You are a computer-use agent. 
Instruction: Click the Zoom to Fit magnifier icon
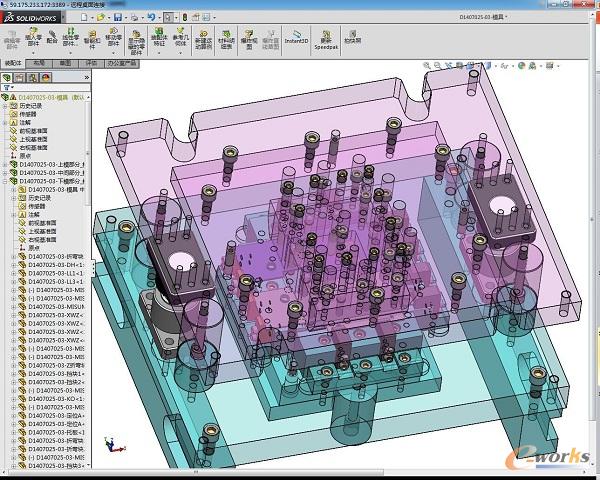click(428, 67)
